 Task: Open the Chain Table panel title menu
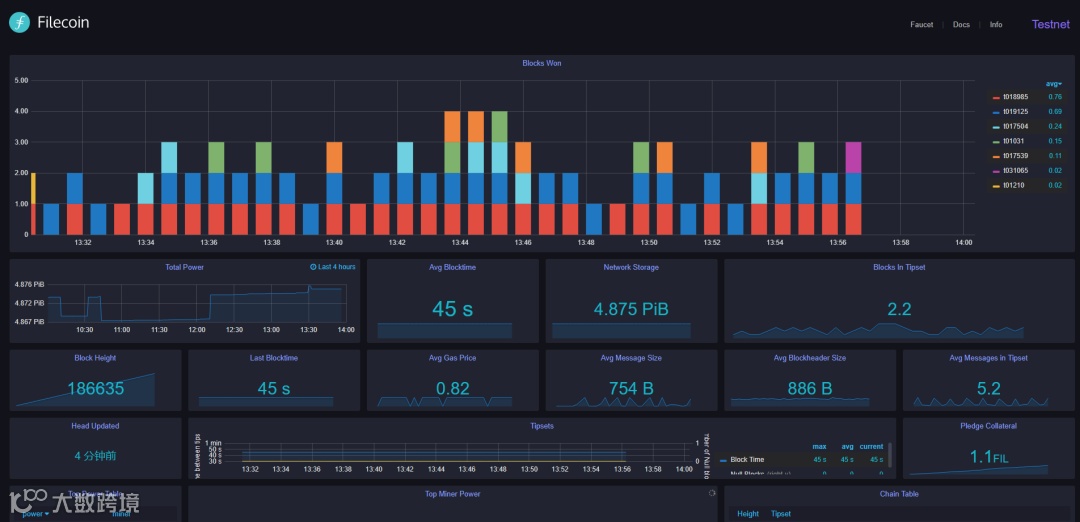tap(899, 494)
